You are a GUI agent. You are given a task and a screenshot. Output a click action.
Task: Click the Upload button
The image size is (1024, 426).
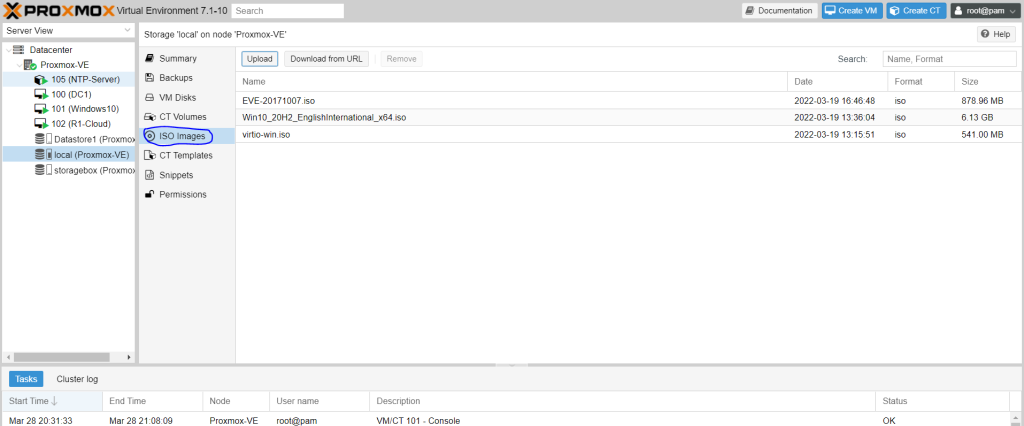click(x=260, y=59)
